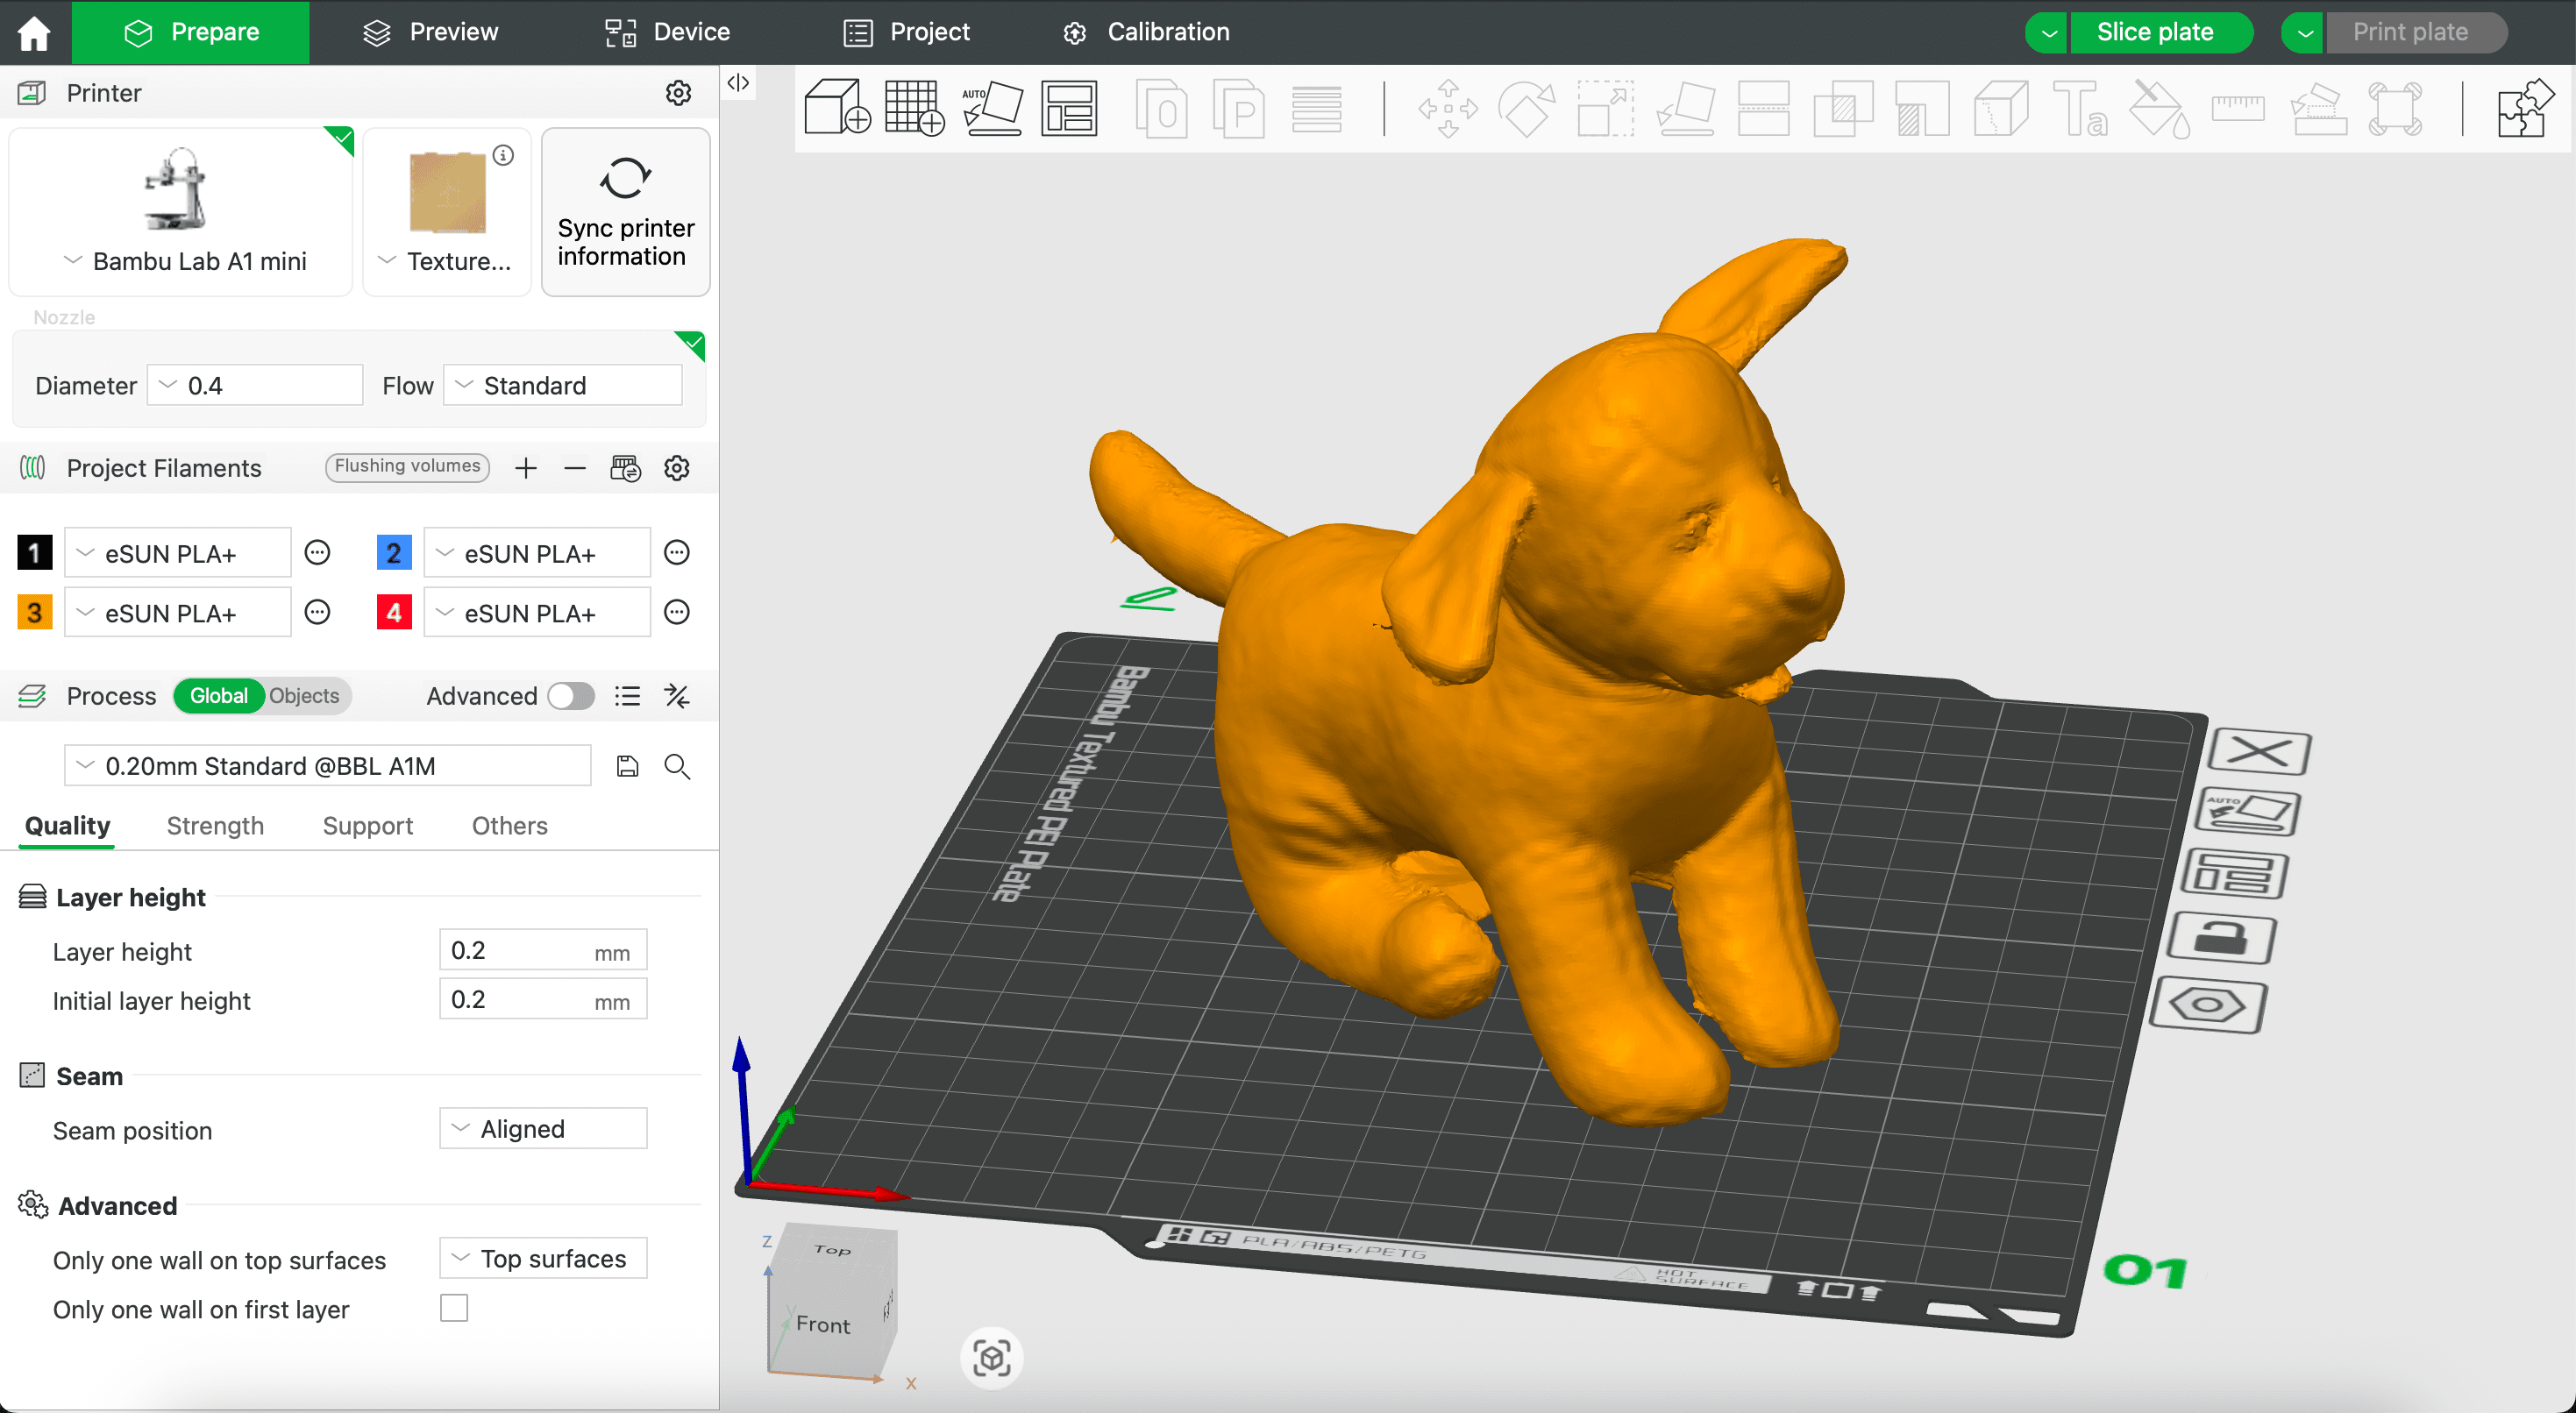Viewport: 2576px width, 1413px height.
Task: Click the Slice plate button
Action: tap(2154, 32)
